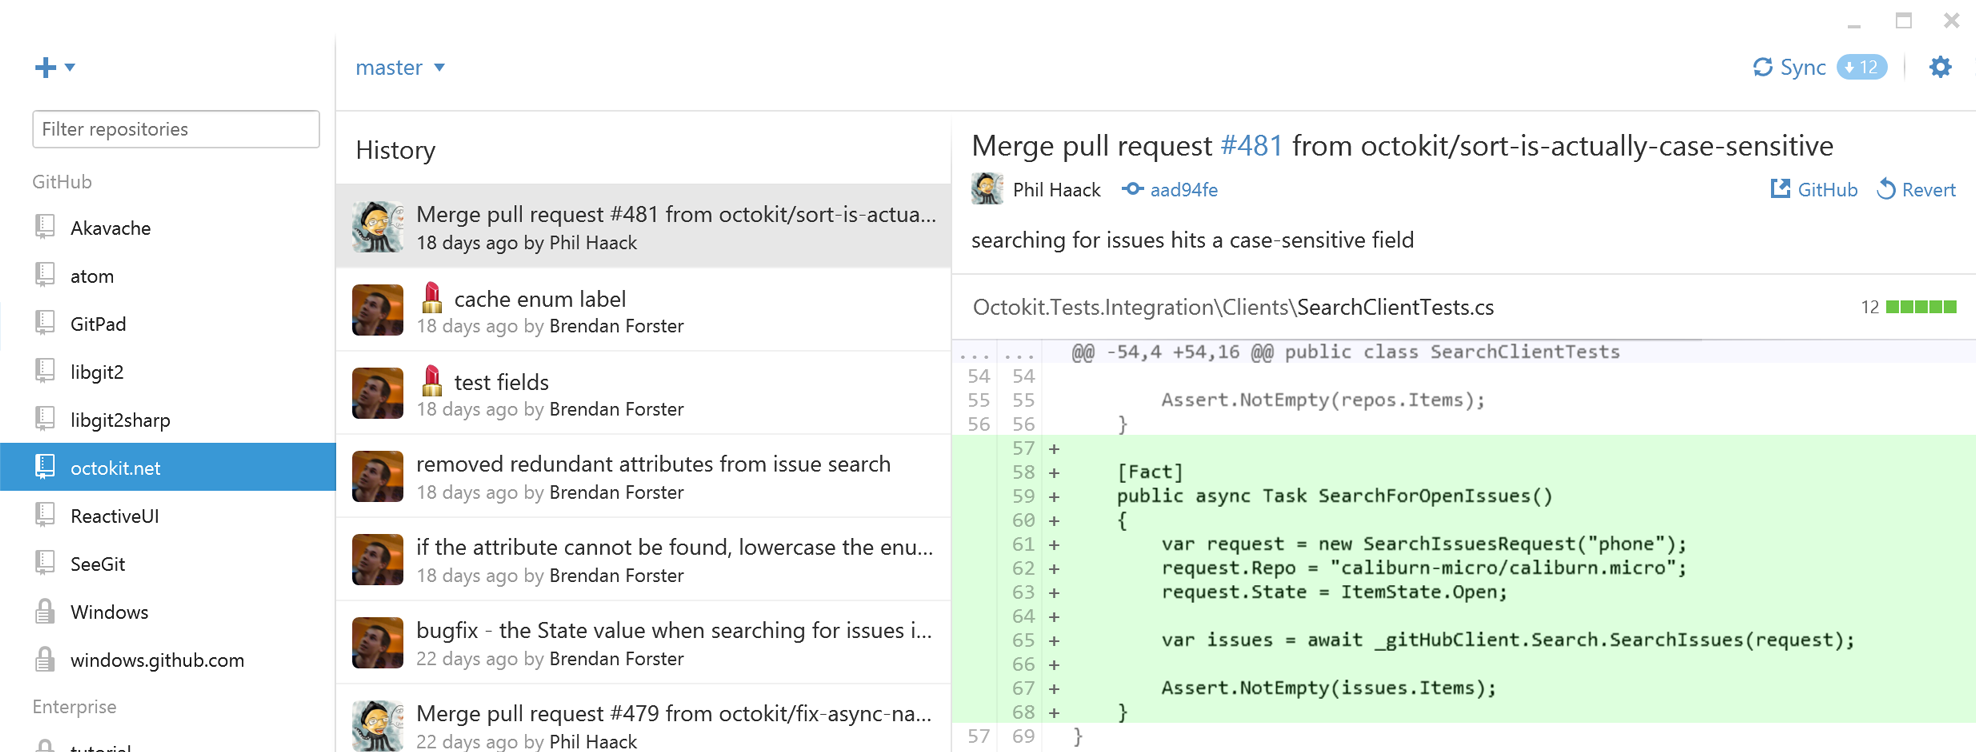Click the lock icon beside Windows repository
This screenshot has width=1976, height=752.
coord(45,612)
